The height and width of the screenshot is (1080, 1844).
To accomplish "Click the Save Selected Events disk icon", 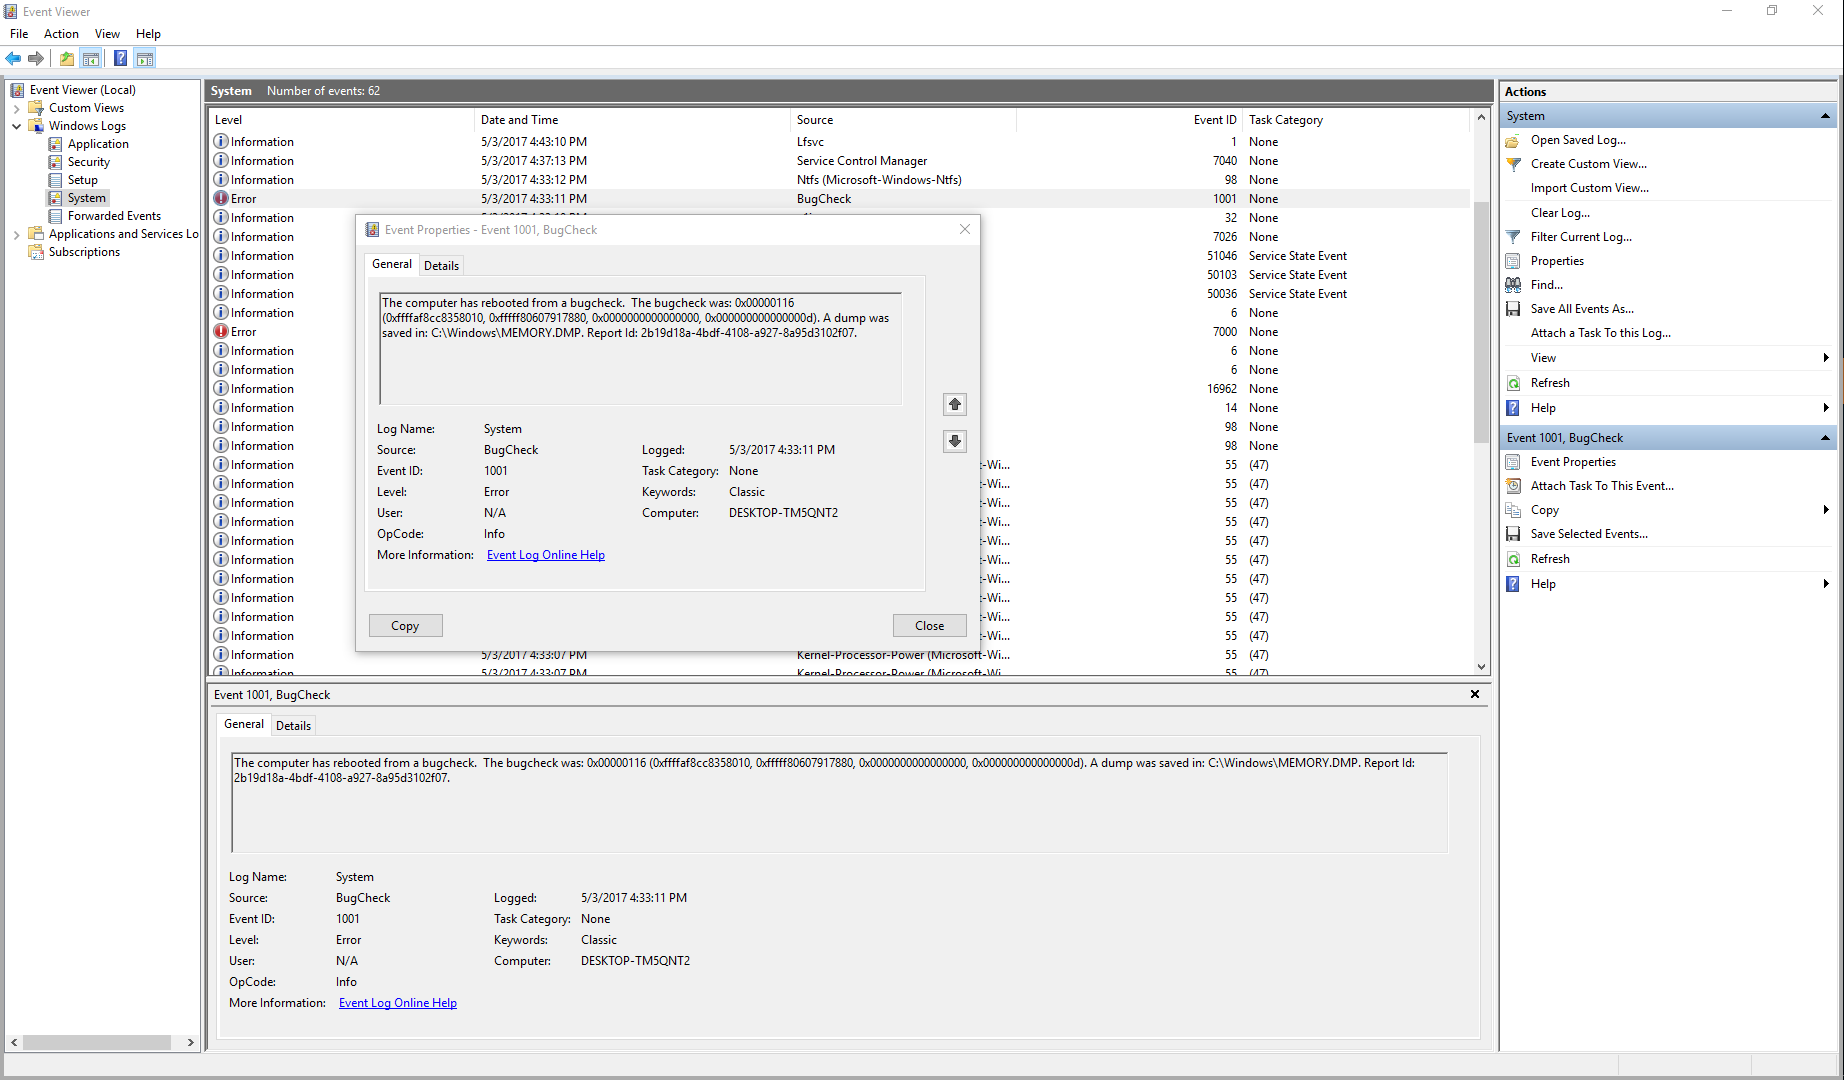I will coord(1513,534).
